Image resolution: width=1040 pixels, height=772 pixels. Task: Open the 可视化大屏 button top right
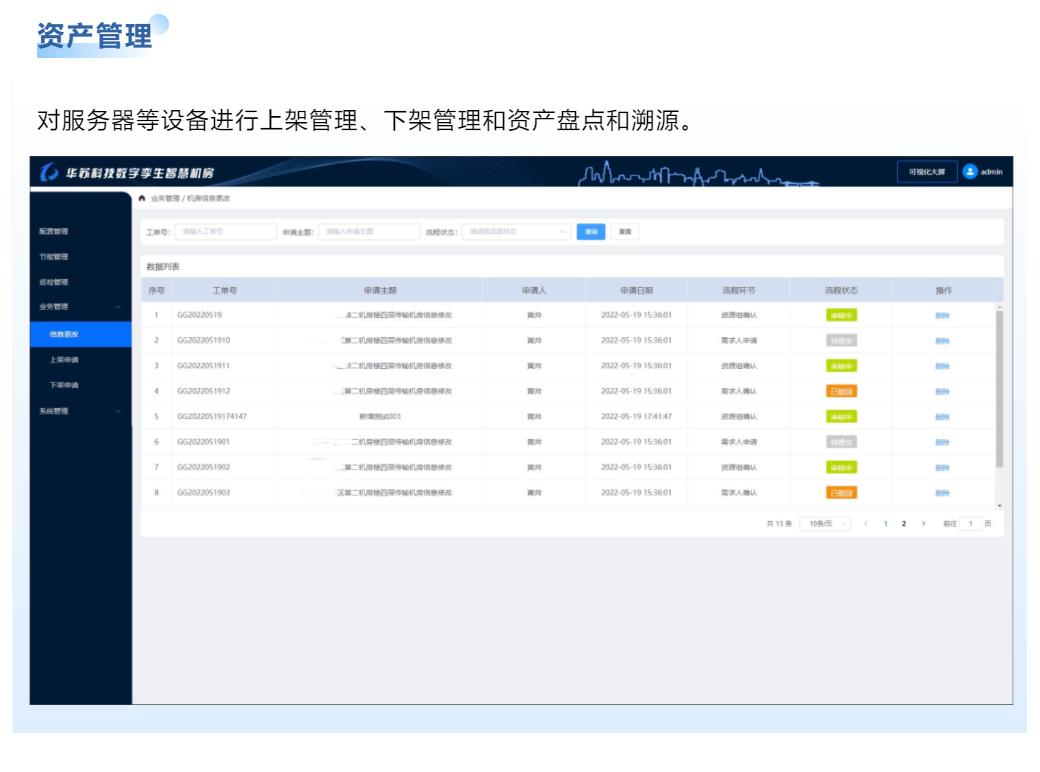point(927,172)
